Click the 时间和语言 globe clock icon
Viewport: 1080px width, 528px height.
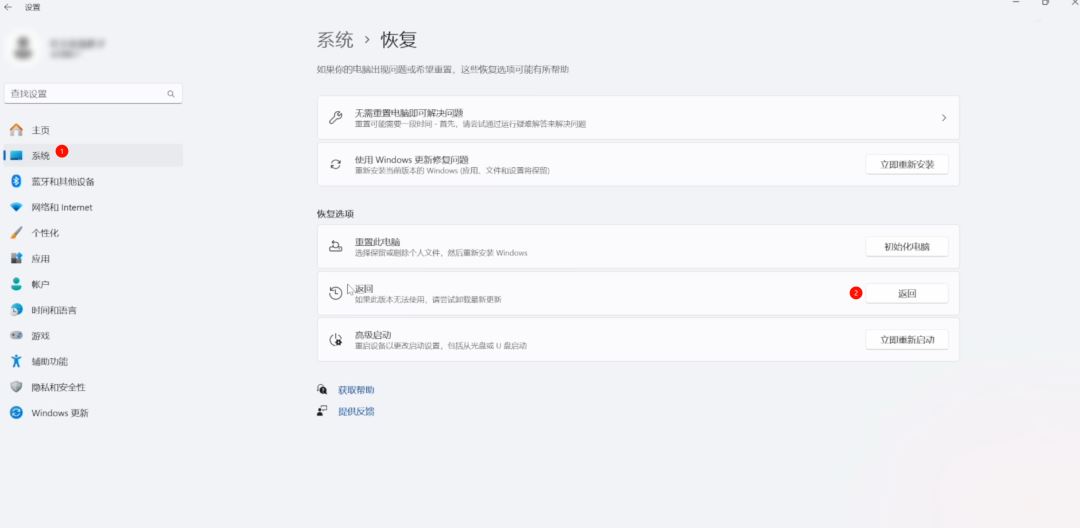tap(17, 310)
